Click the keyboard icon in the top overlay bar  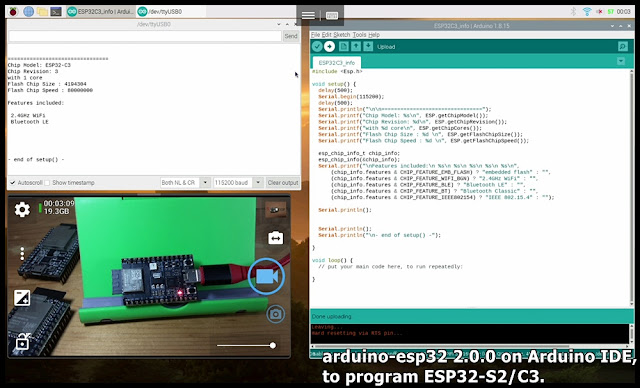332,16
